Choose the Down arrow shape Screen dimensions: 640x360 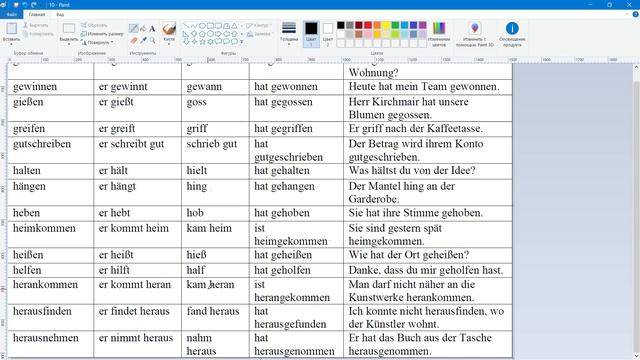pyautogui.click(x=186, y=41)
